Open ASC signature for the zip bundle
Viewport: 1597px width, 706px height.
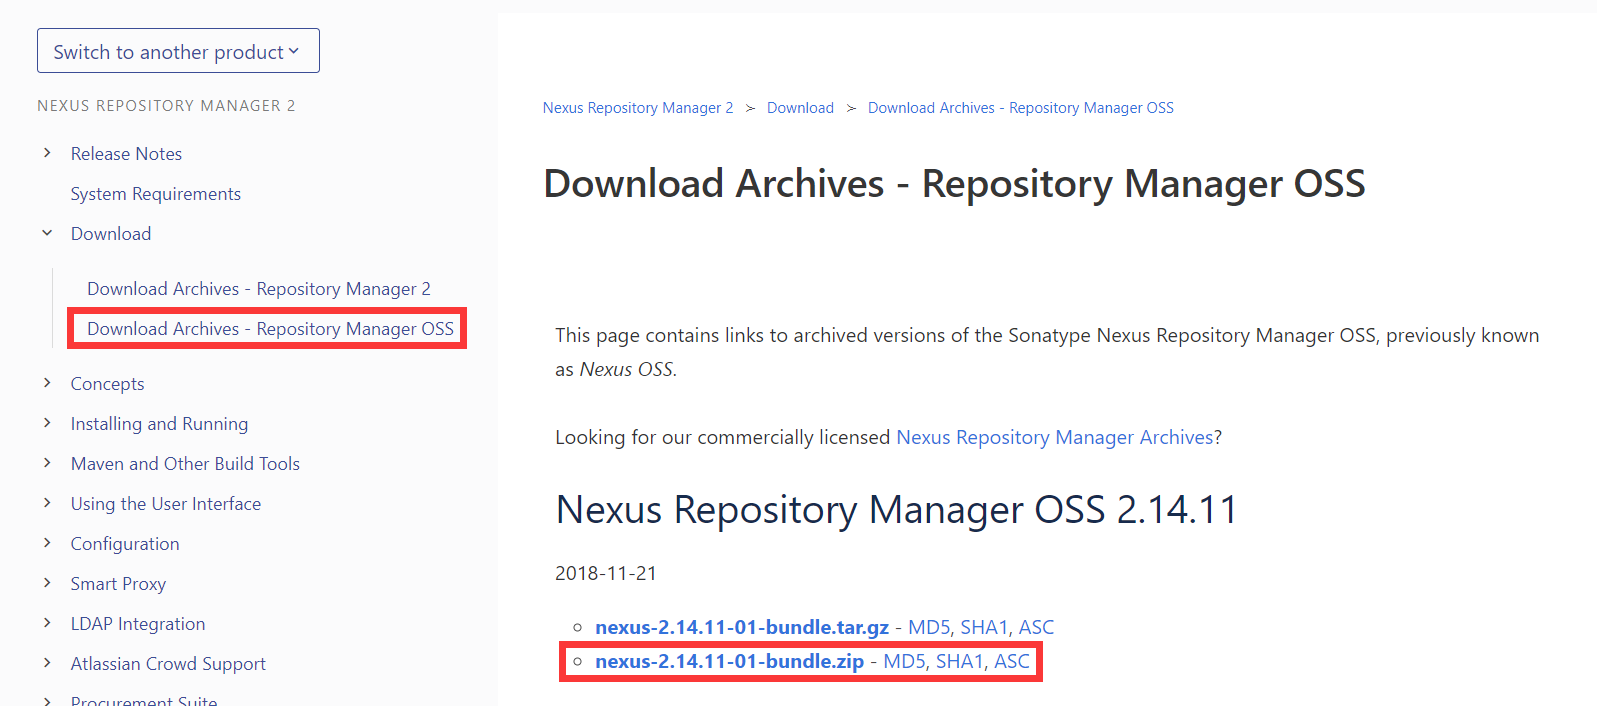[1011, 662]
